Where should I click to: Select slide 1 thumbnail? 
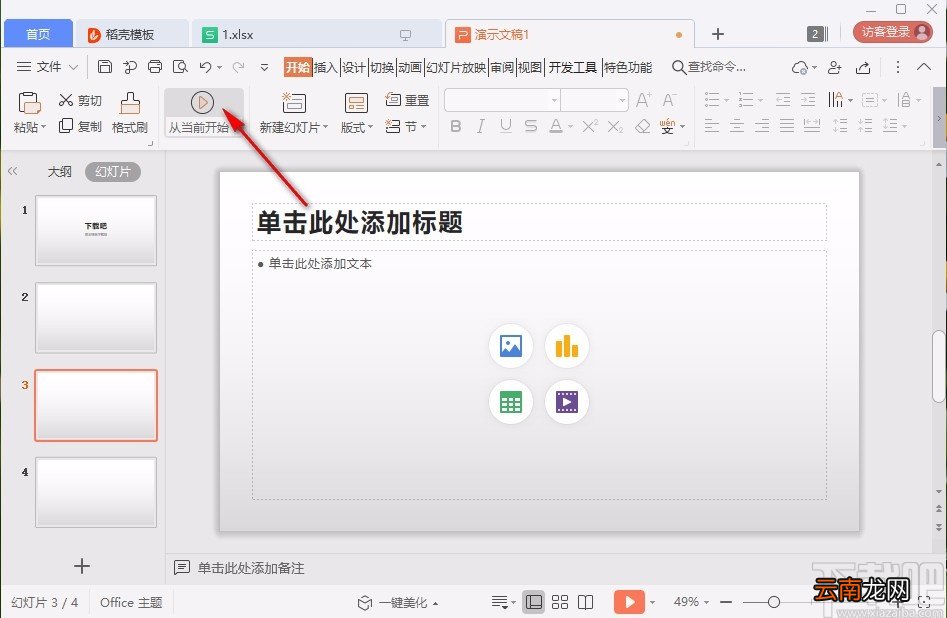[96, 230]
